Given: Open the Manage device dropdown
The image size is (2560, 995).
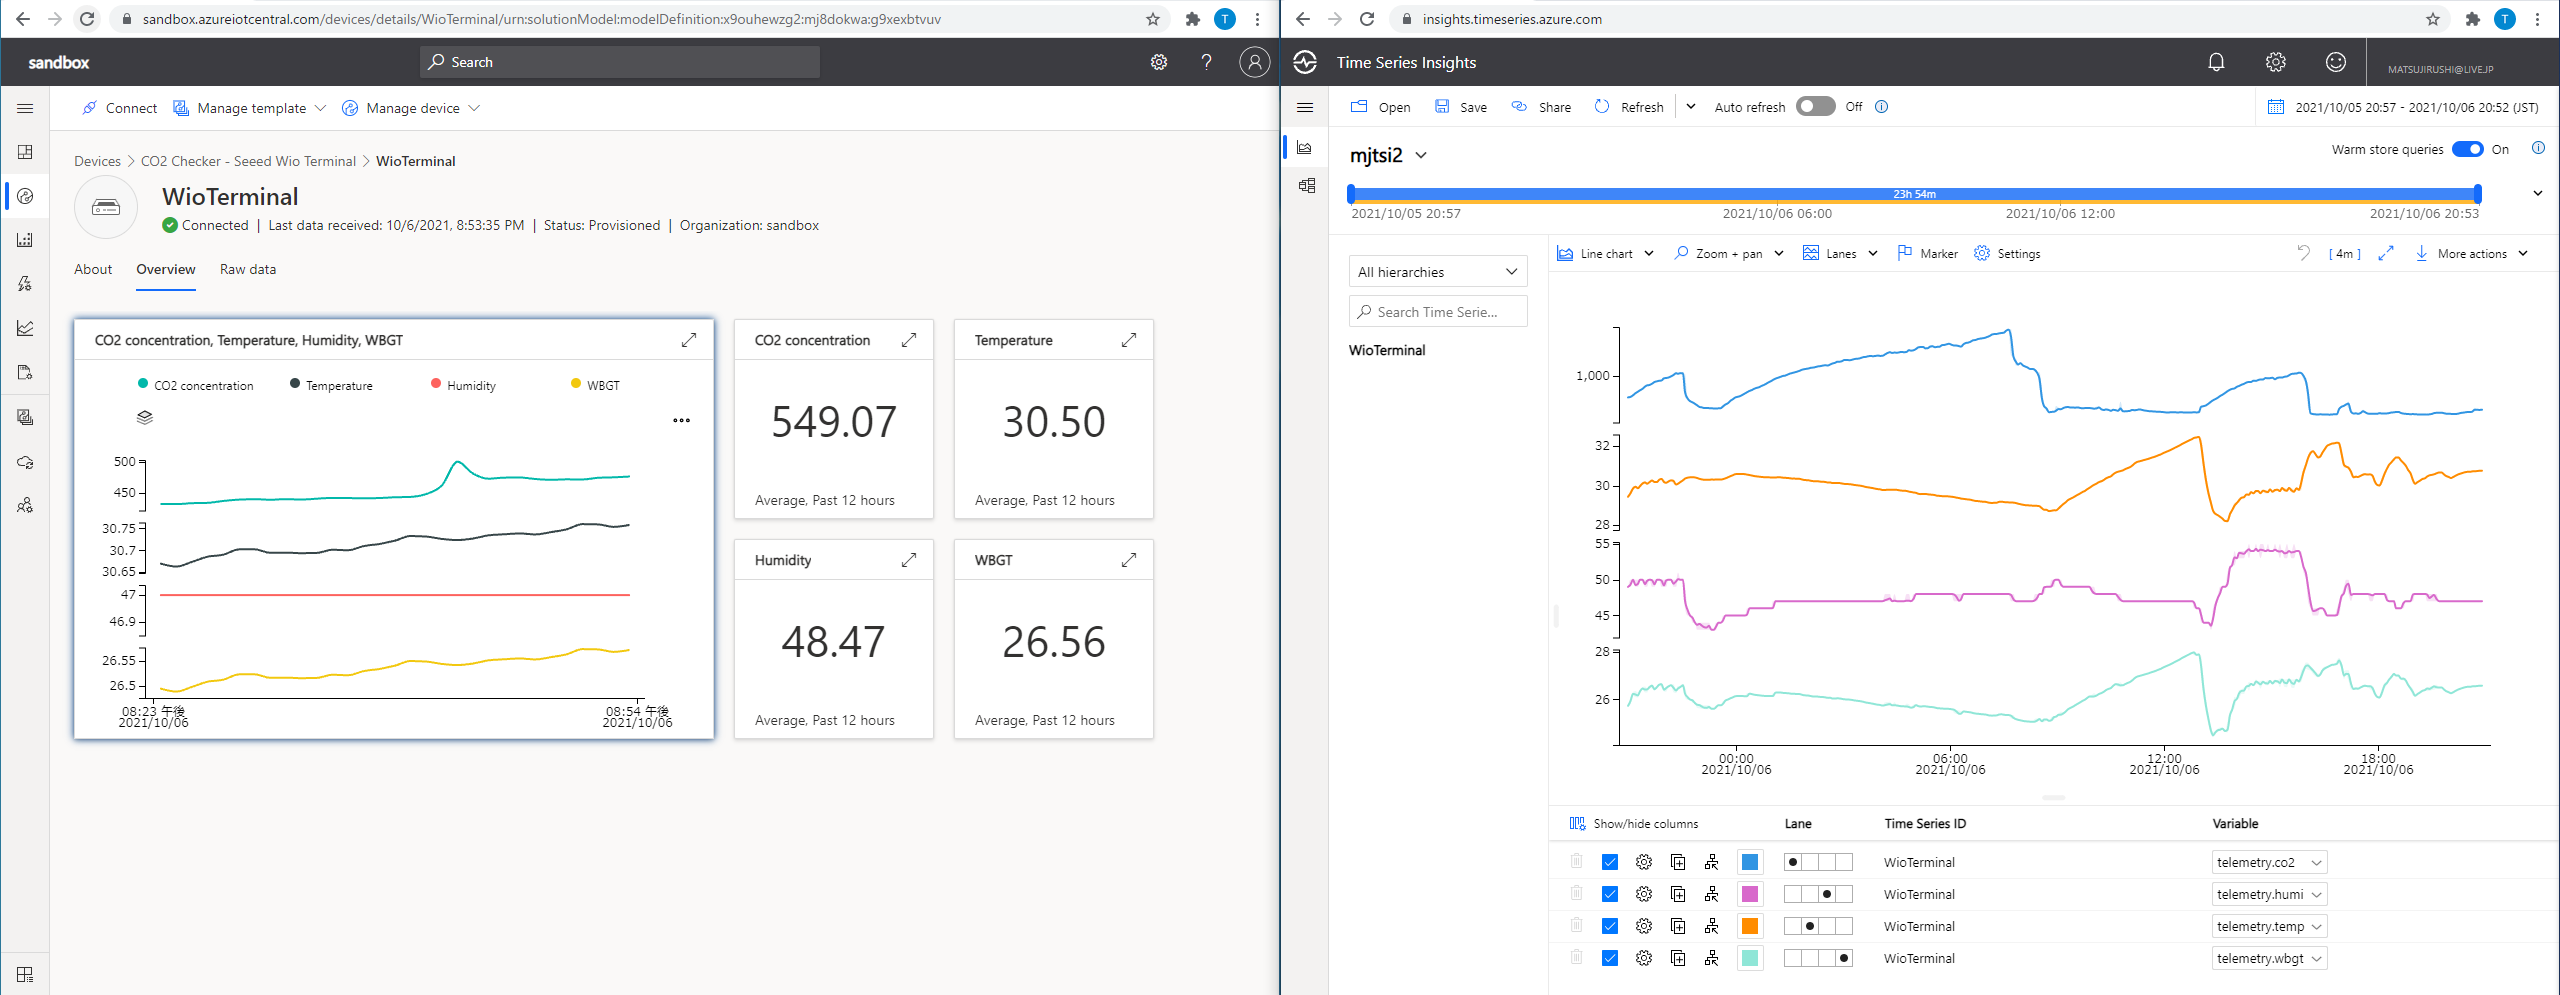Looking at the screenshot, I should coord(411,108).
